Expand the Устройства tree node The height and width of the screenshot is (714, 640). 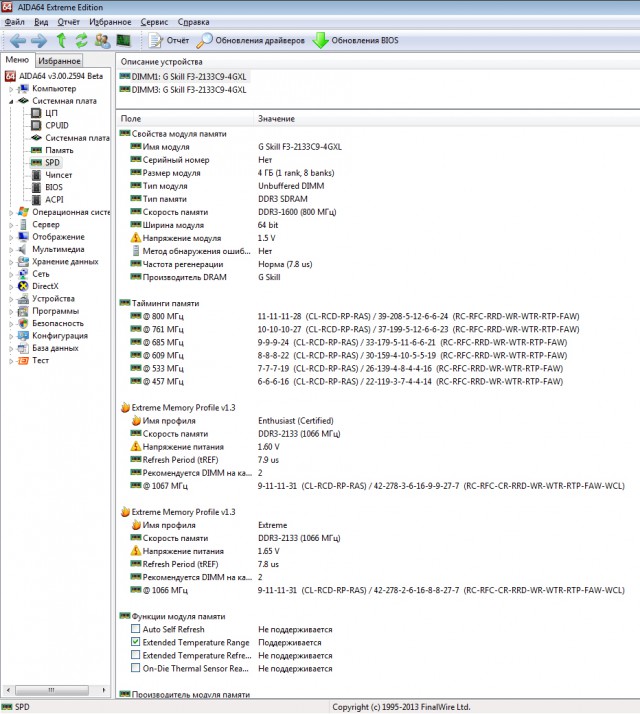[x=11, y=299]
